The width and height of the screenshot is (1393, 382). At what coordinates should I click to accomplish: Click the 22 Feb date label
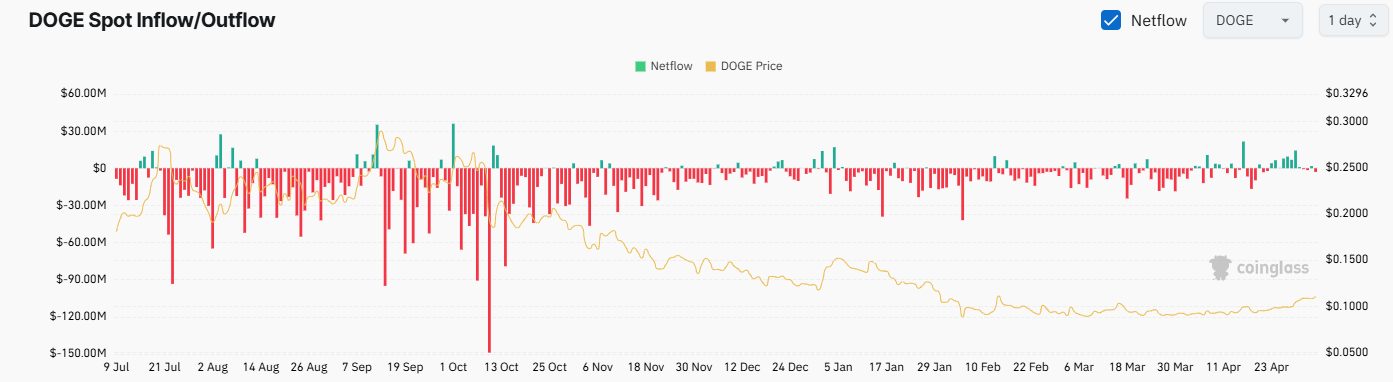[1030, 368]
